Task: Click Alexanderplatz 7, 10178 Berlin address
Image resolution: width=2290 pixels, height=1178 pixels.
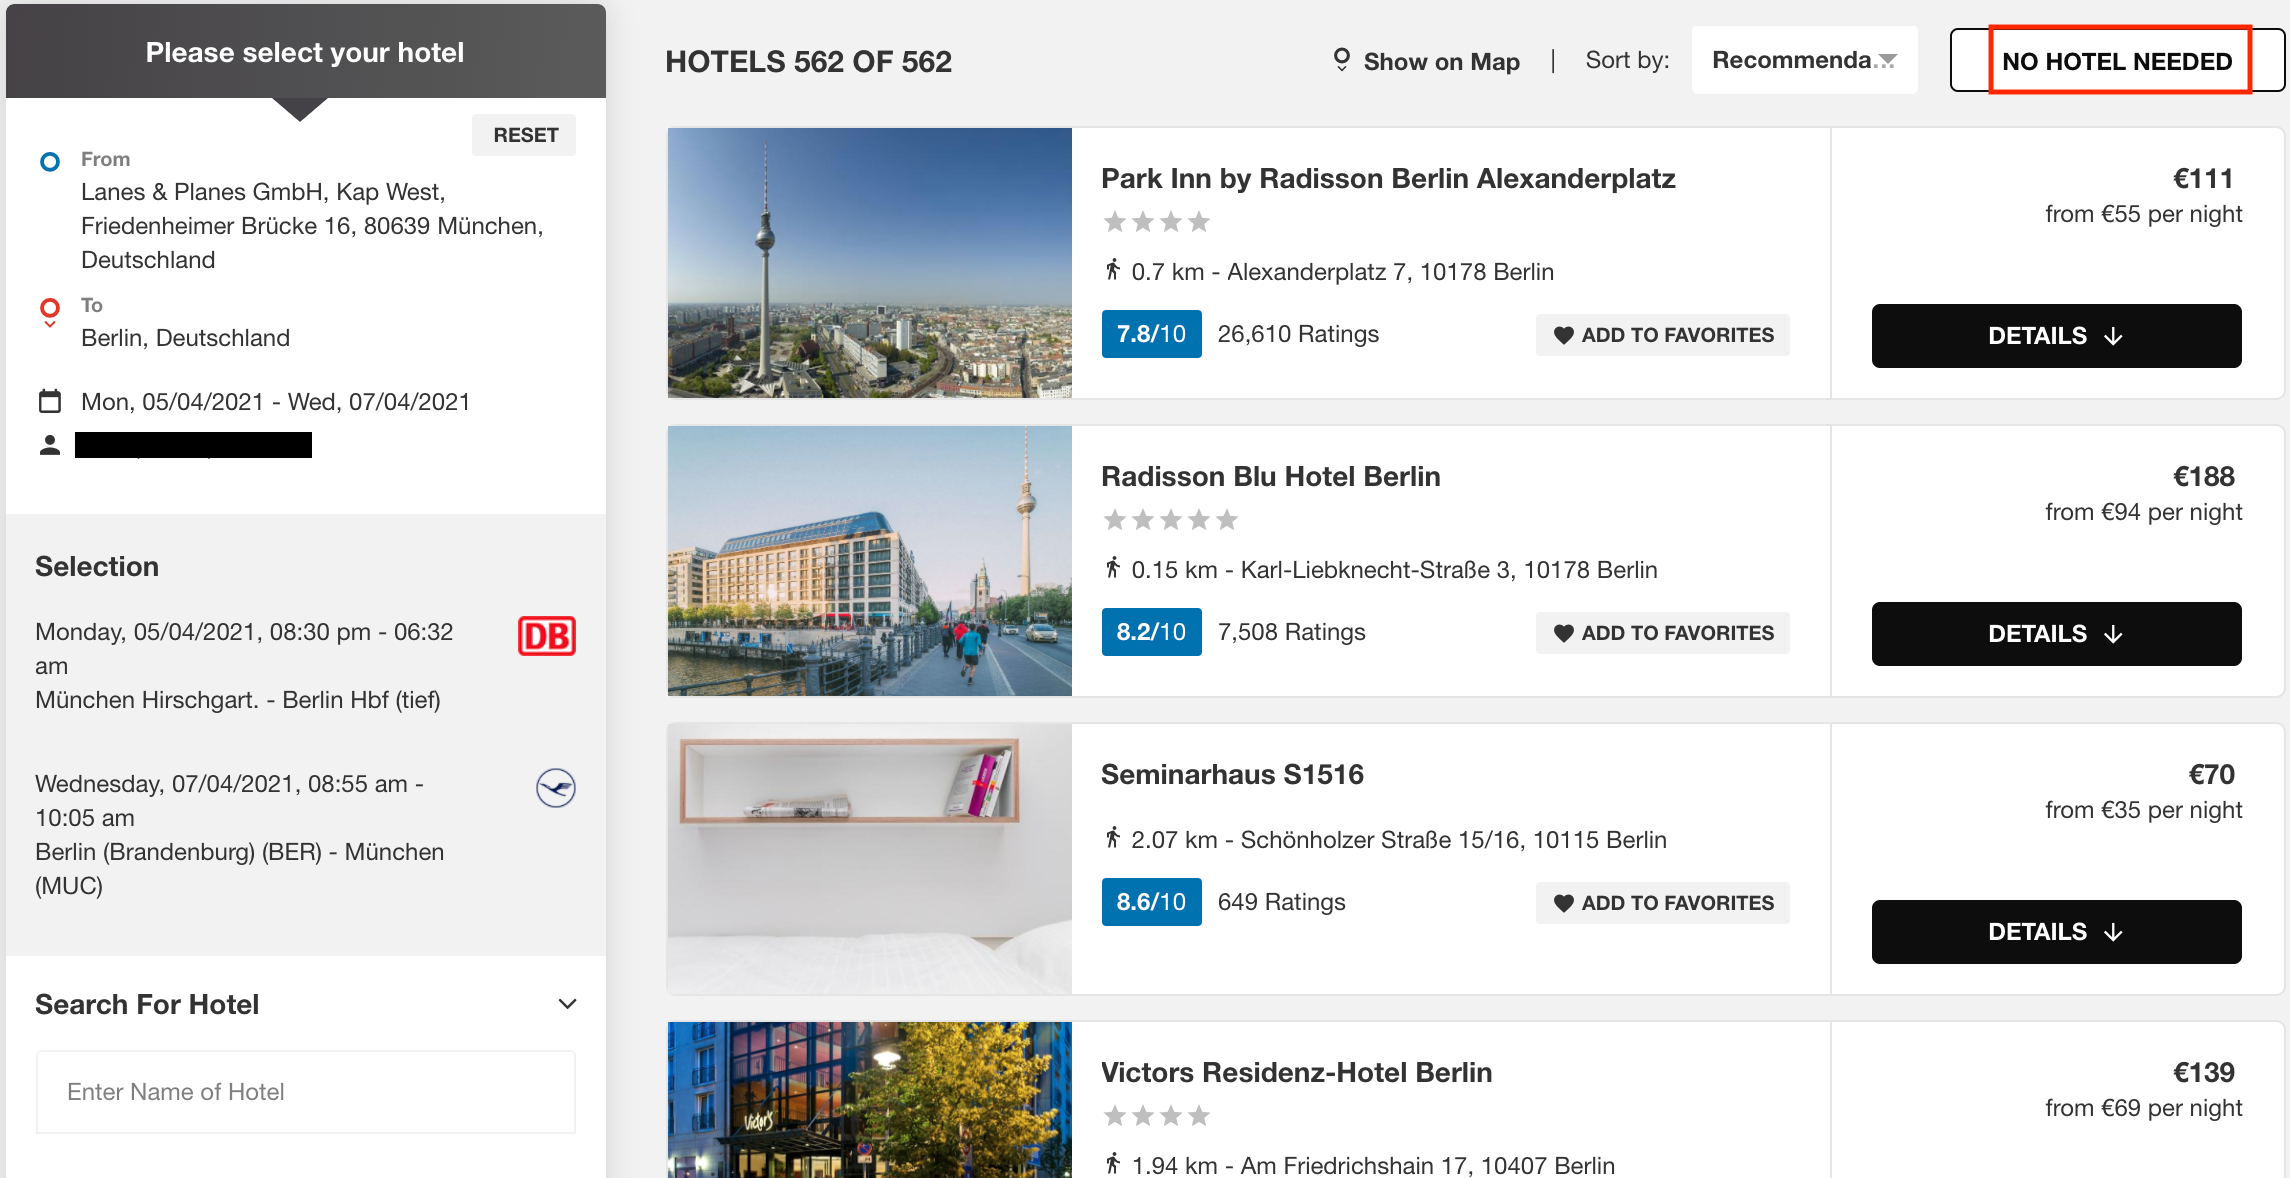Action: click(1390, 272)
